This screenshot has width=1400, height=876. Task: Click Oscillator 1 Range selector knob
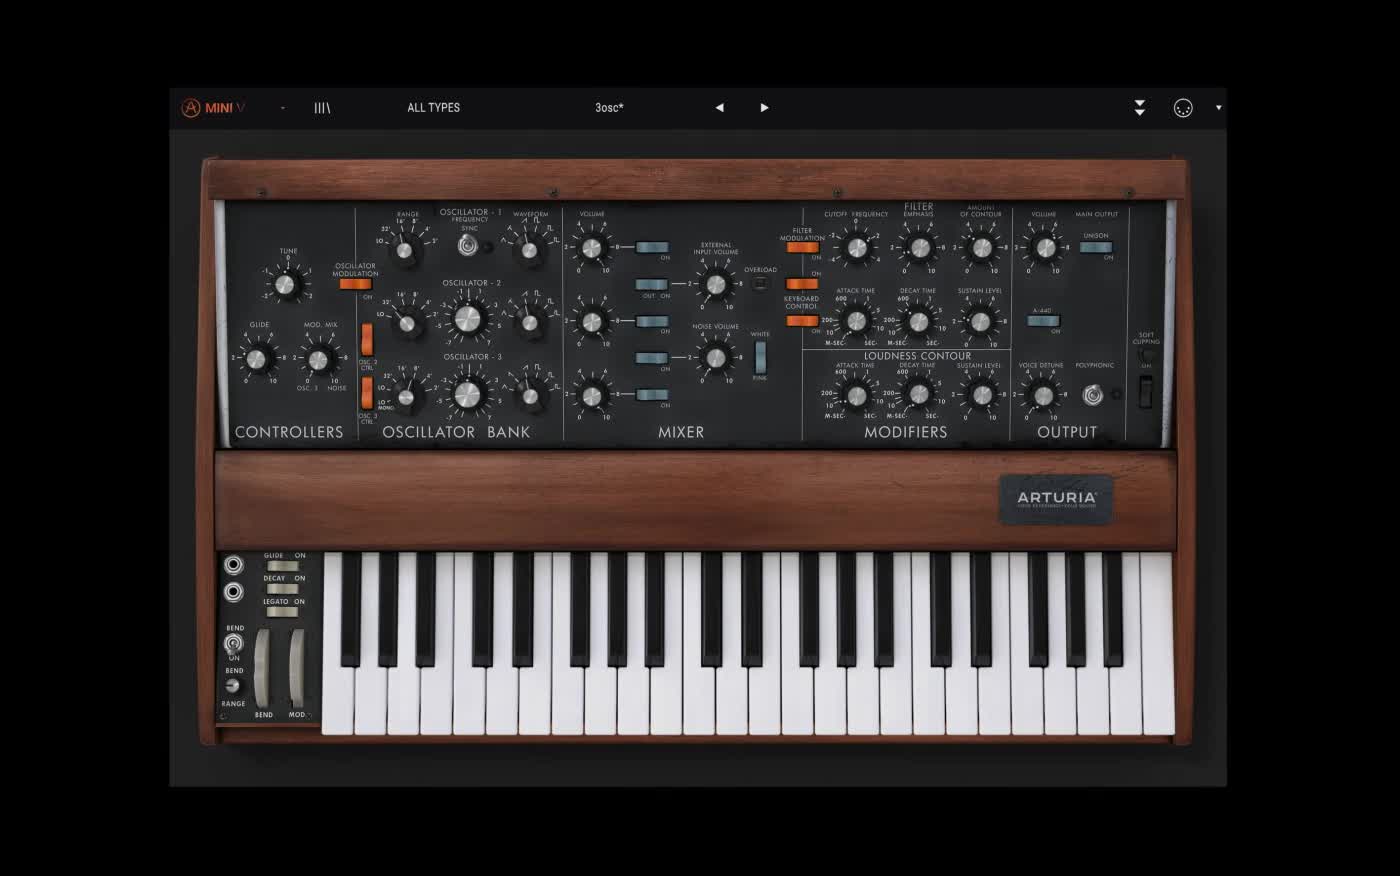405,249
